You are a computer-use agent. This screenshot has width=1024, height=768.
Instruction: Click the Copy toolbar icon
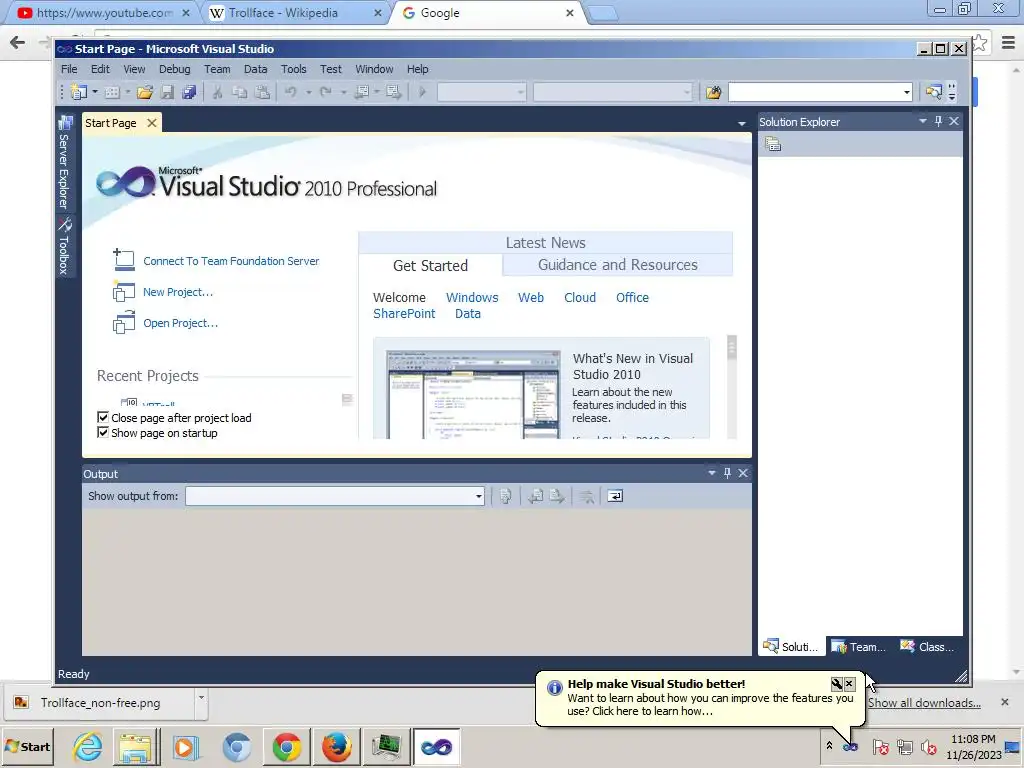click(x=240, y=93)
